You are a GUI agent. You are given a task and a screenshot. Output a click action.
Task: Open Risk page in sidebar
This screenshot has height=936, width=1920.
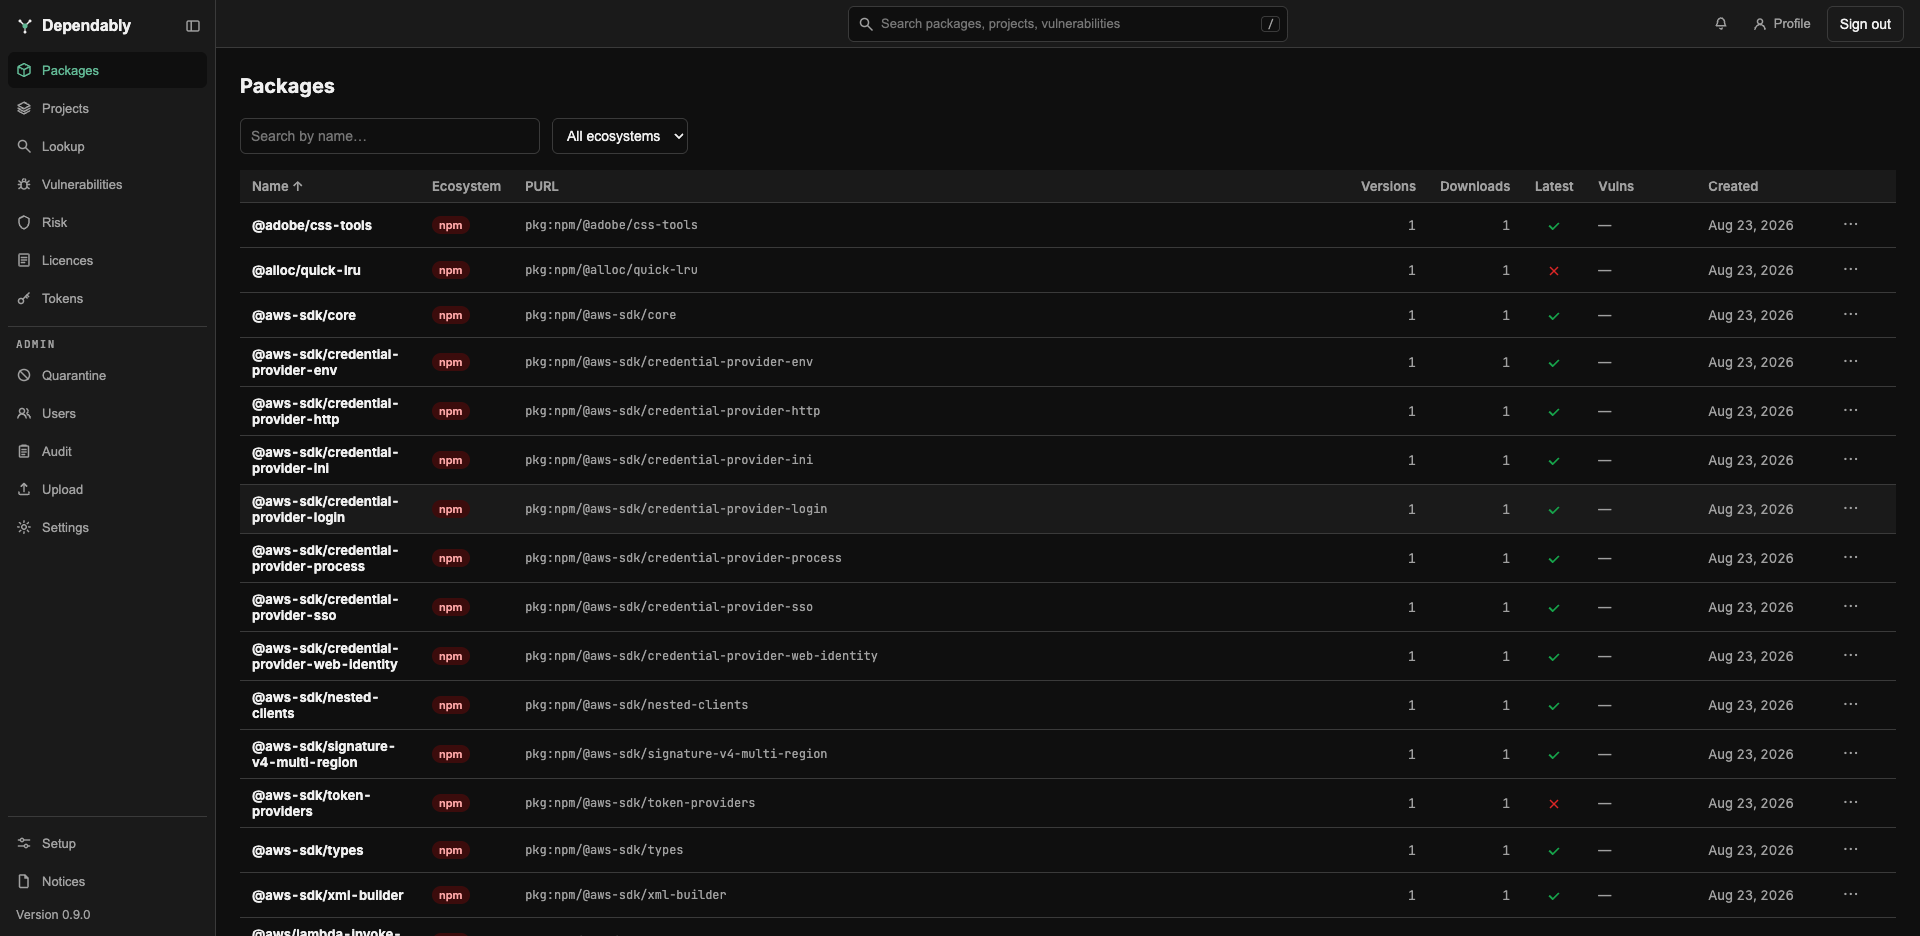107,222
